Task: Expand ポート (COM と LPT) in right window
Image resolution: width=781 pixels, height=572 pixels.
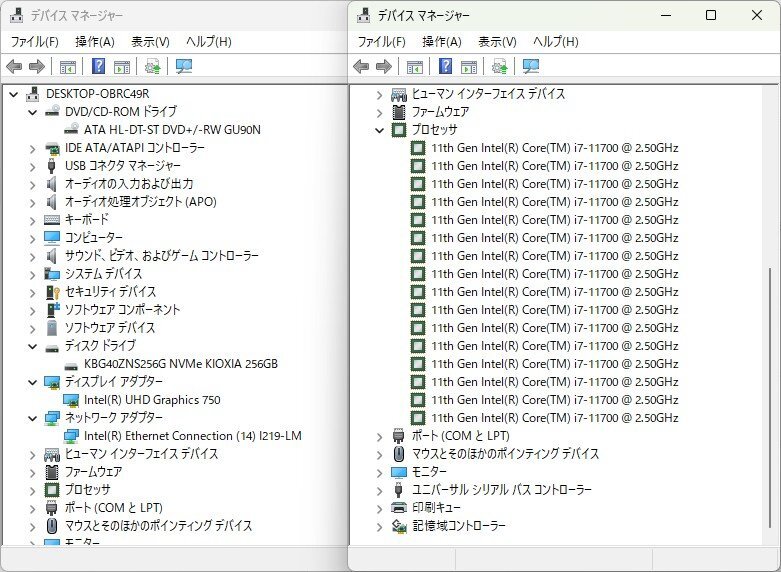Action: pyautogui.click(x=380, y=436)
